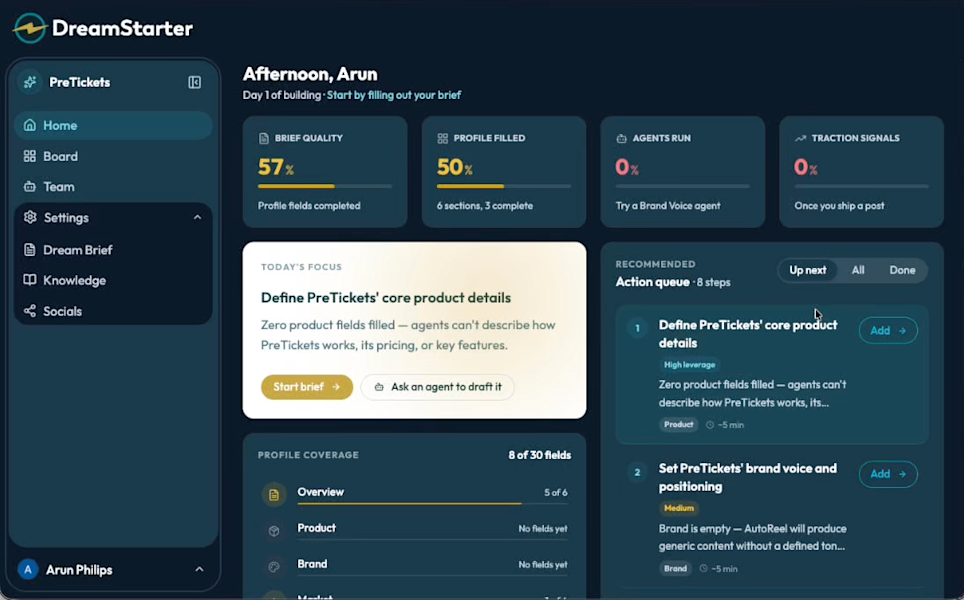Click the Knowledge book icon
964x600 pixels.
(x=30, y=280)
